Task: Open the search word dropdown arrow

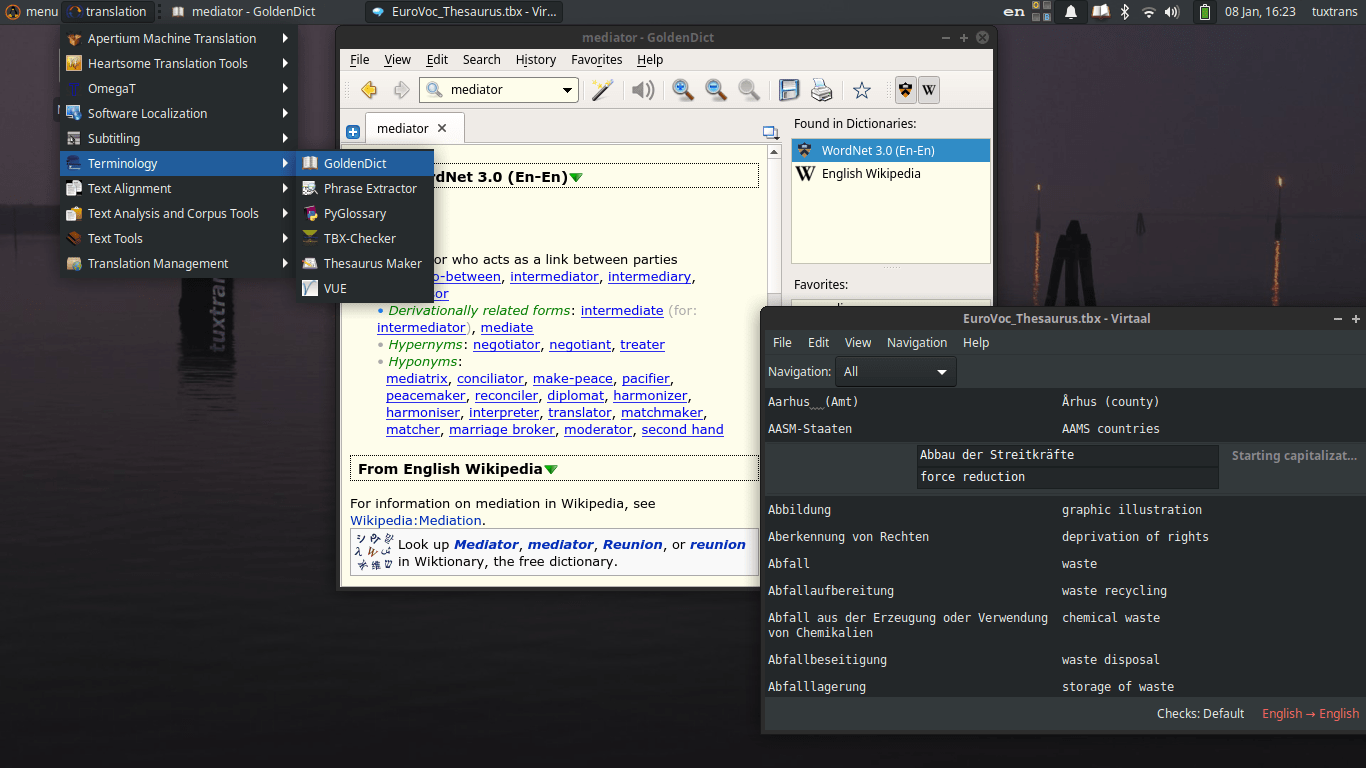Action: click(x=568, y=90)
